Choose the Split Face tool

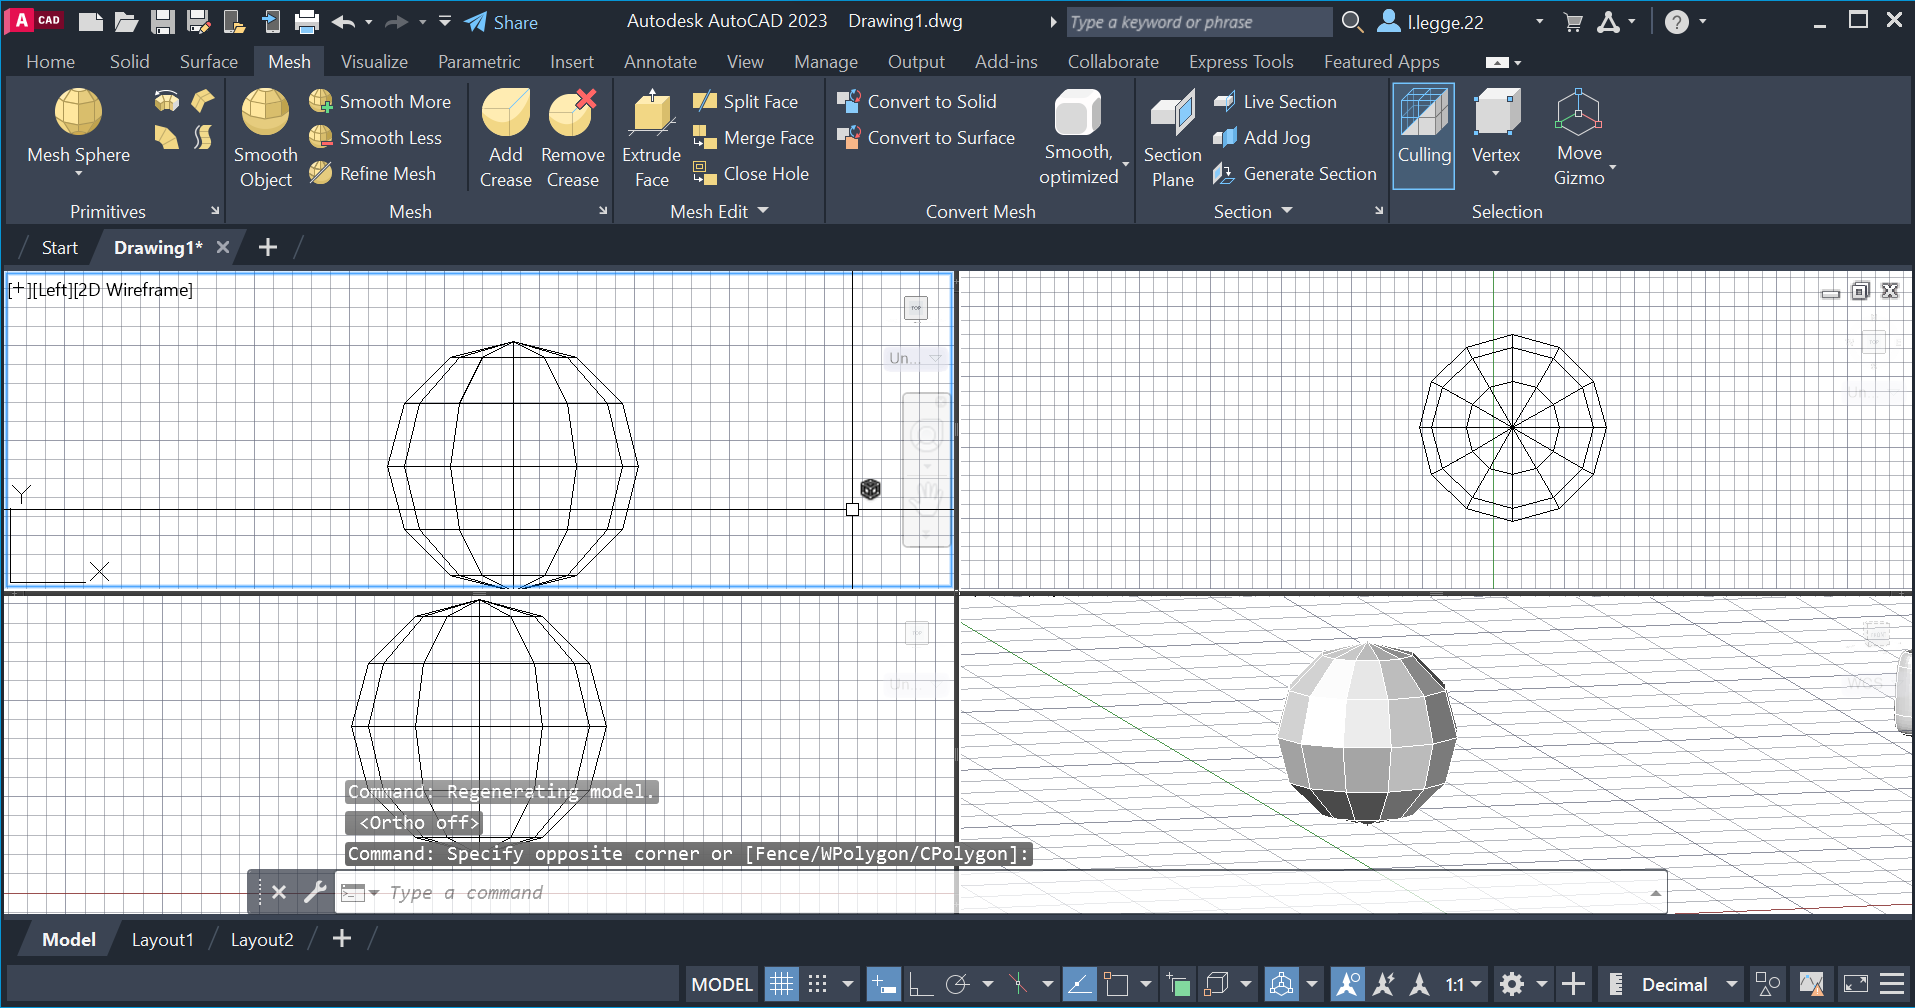click(745, 102)
